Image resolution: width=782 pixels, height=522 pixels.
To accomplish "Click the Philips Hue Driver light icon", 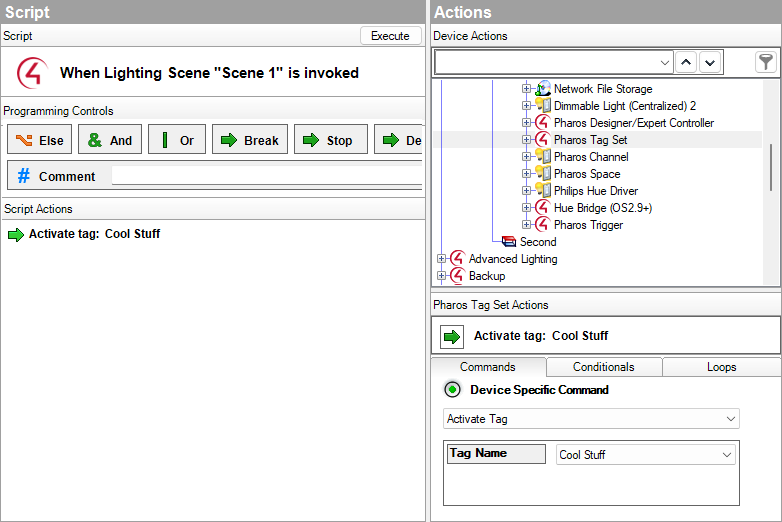I will click(x=543, y=191).
